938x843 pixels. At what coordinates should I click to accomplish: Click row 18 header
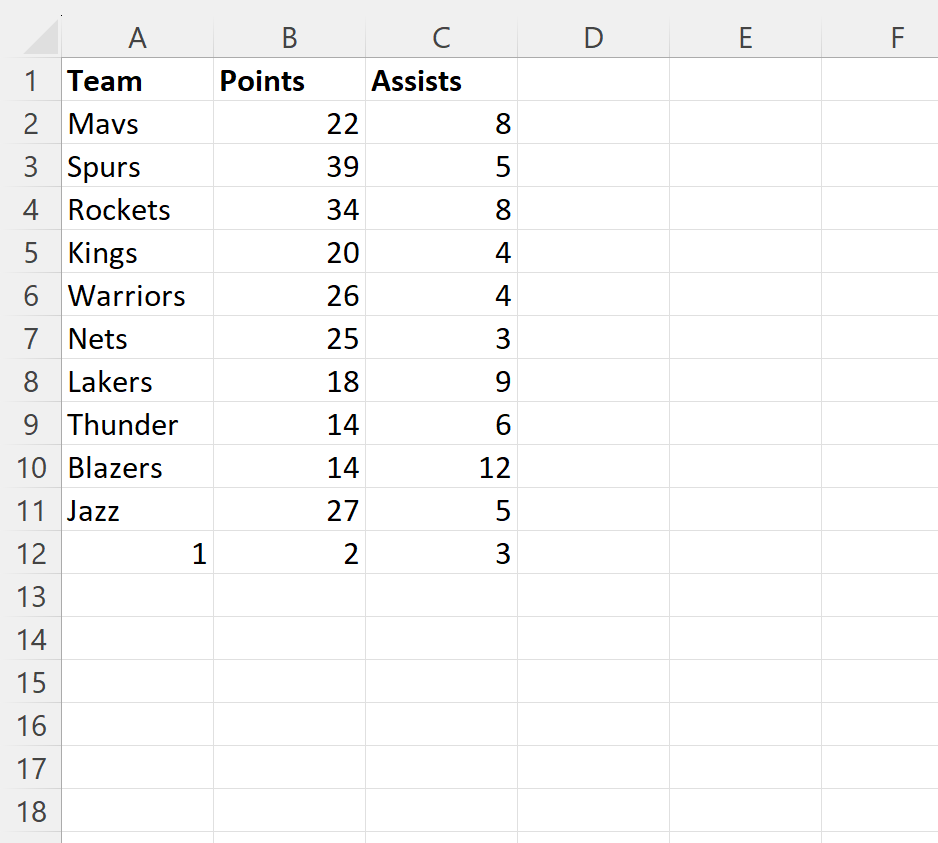[31, 811]
